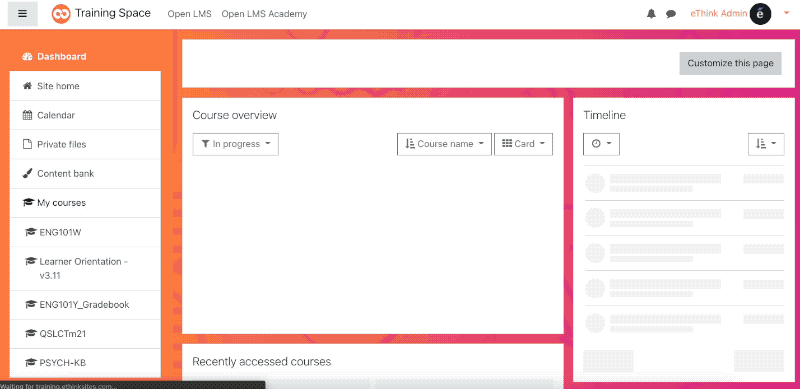Toggle the hamburger side menu button
Image resolution: width=800 pixels, height=389 pixels.
(x=22, y=14)
